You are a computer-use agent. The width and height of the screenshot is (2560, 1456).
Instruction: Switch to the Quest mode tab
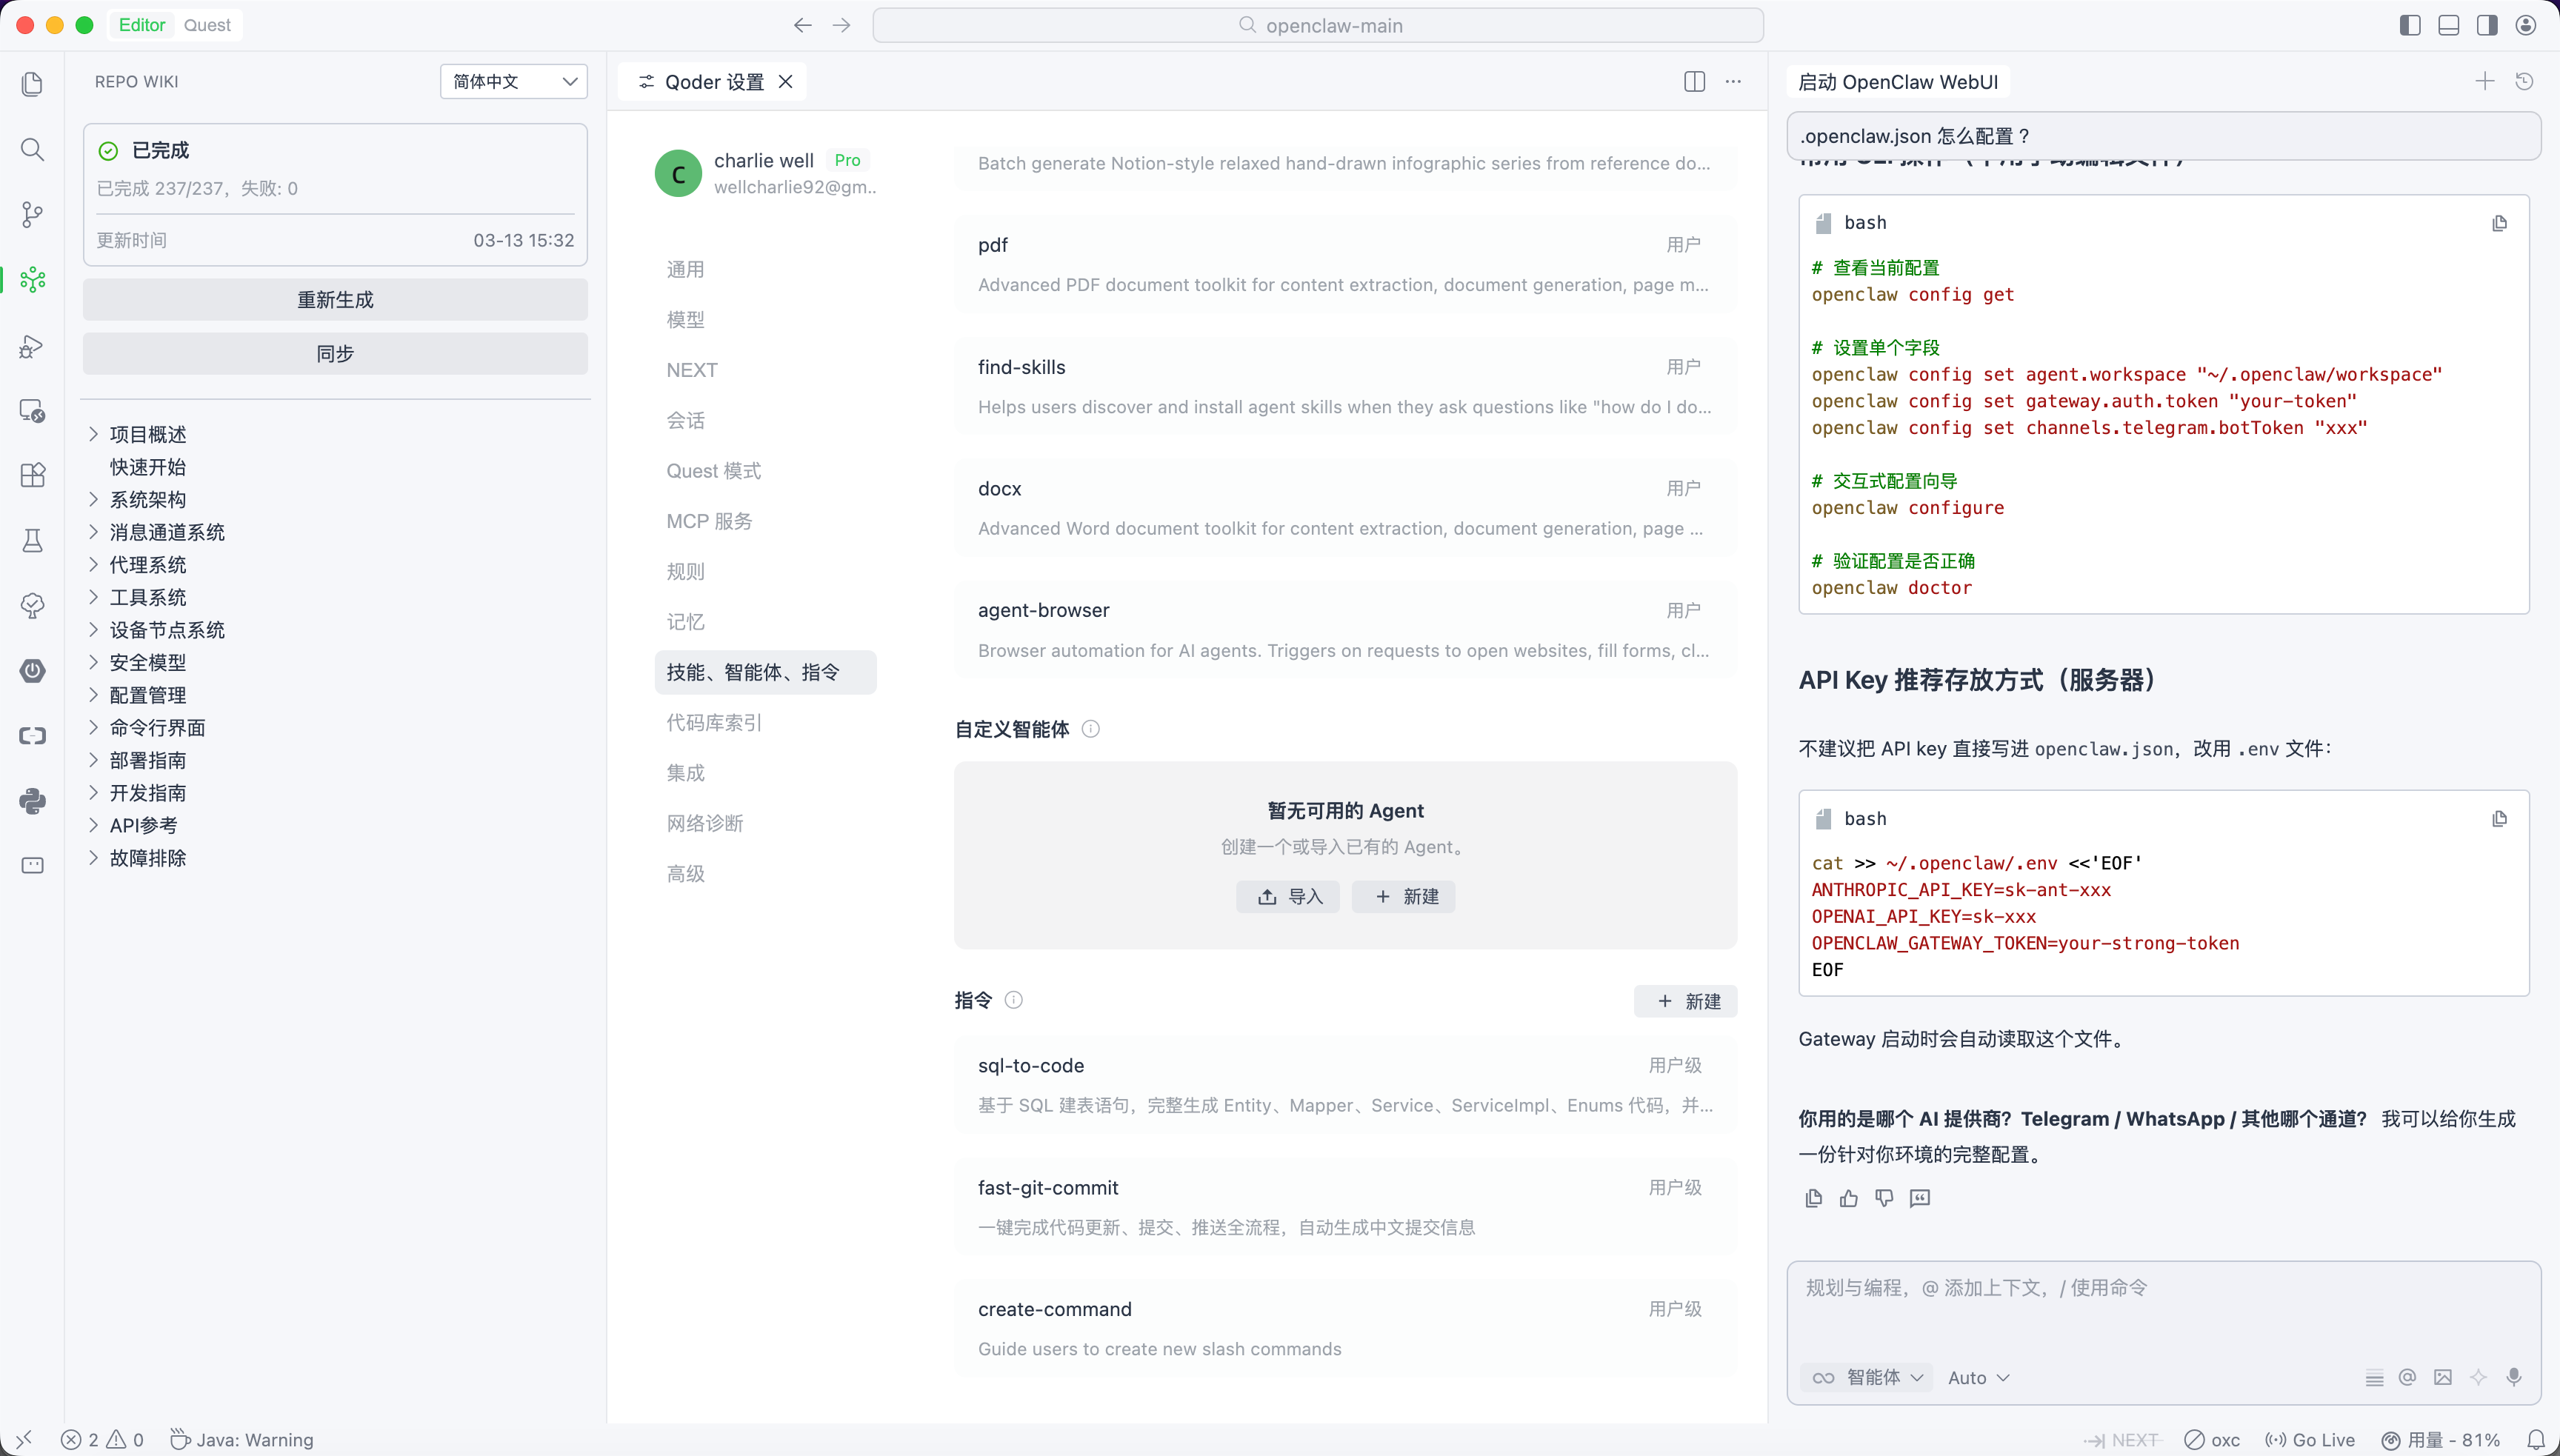point(207,25)
